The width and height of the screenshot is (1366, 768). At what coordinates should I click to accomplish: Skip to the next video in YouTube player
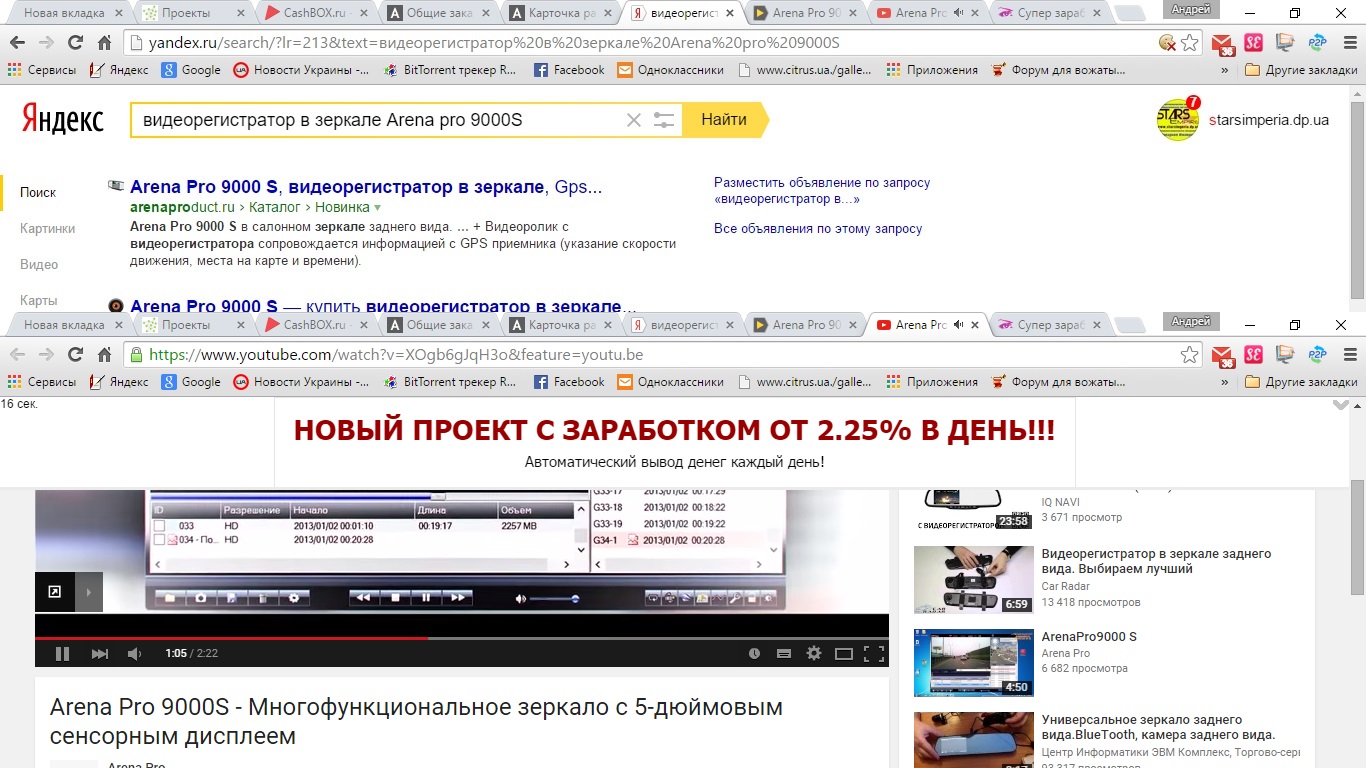pyautogui.click(x=99, y=654)
